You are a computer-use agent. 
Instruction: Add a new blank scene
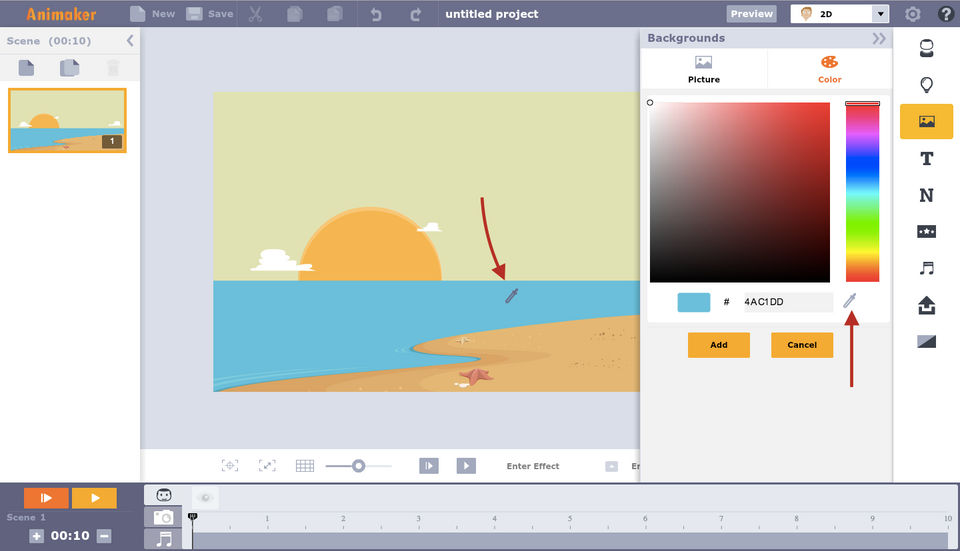[x=26, y=67]
